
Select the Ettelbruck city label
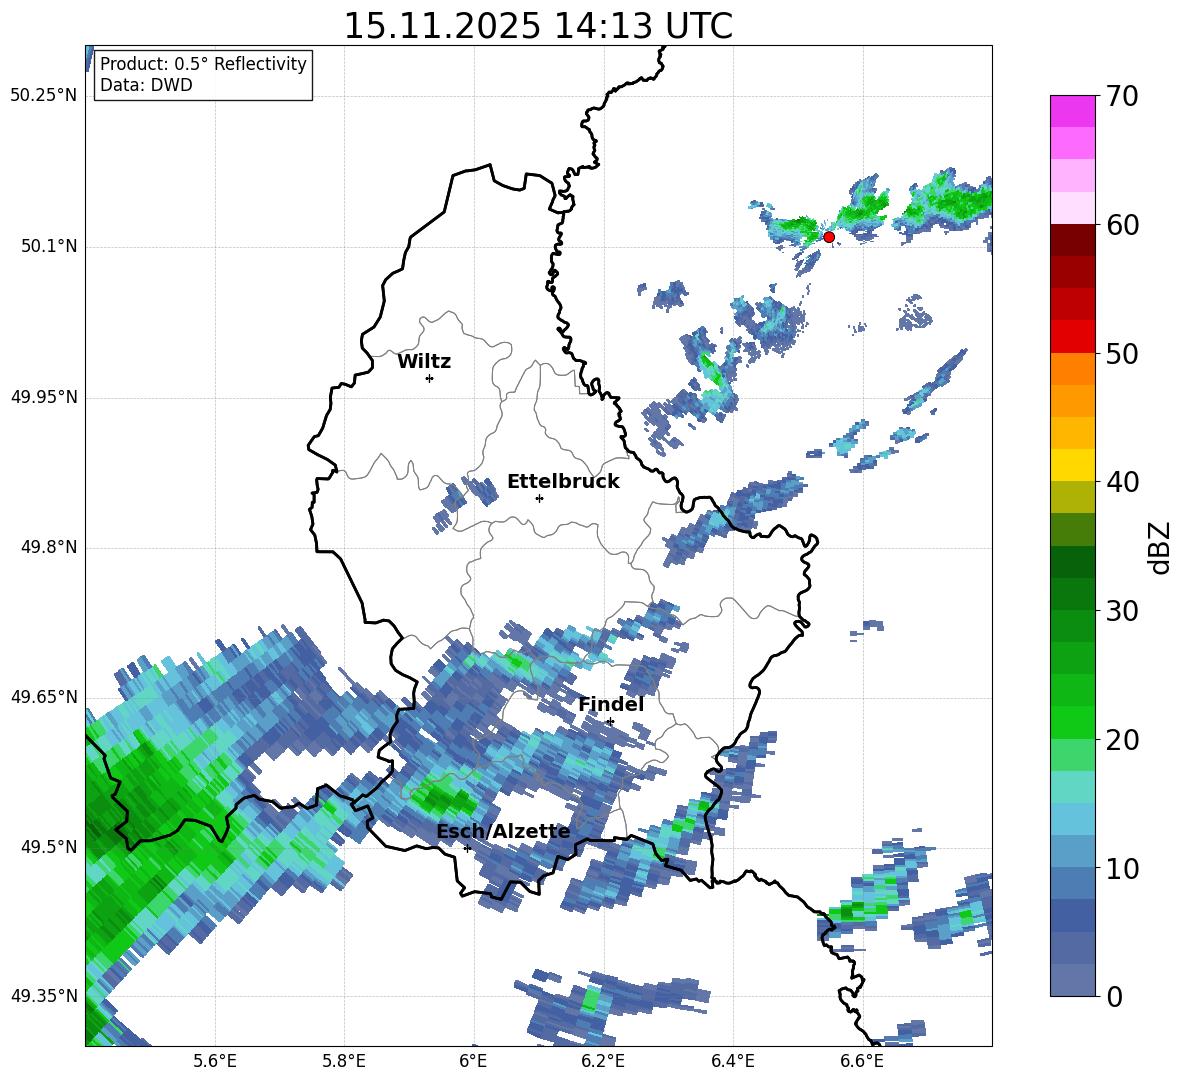(x=563, y=482)
